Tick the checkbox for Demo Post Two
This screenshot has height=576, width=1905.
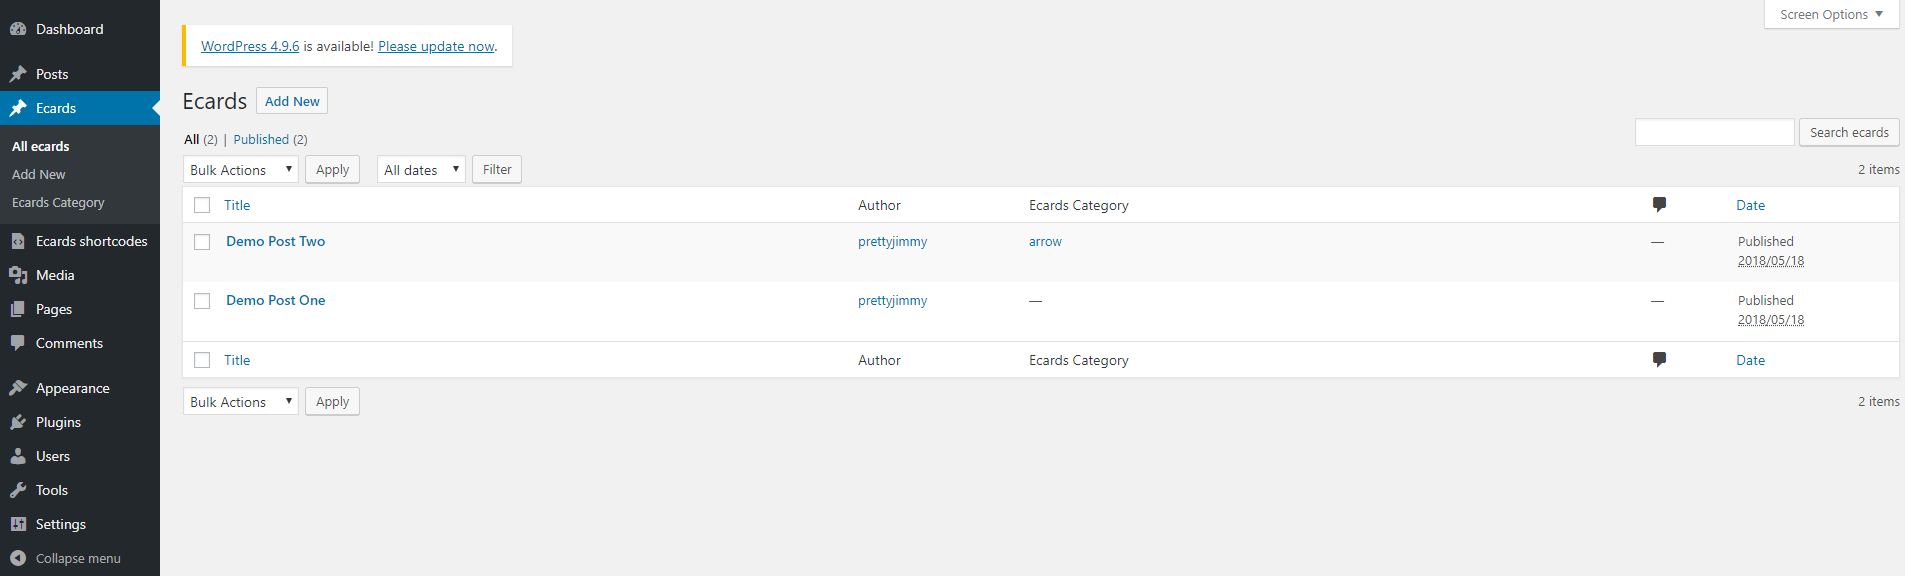(x=202, y=242)
